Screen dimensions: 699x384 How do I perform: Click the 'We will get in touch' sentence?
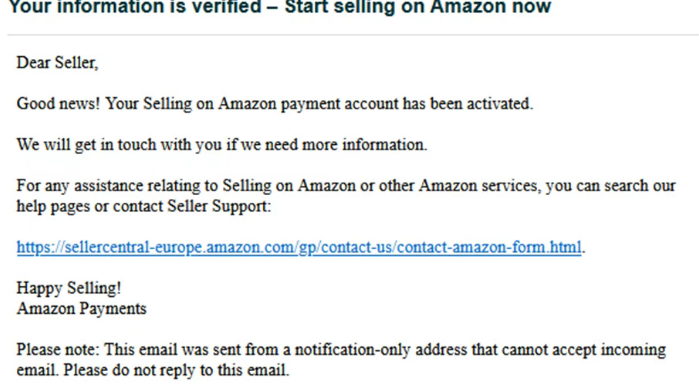[222, 145]
